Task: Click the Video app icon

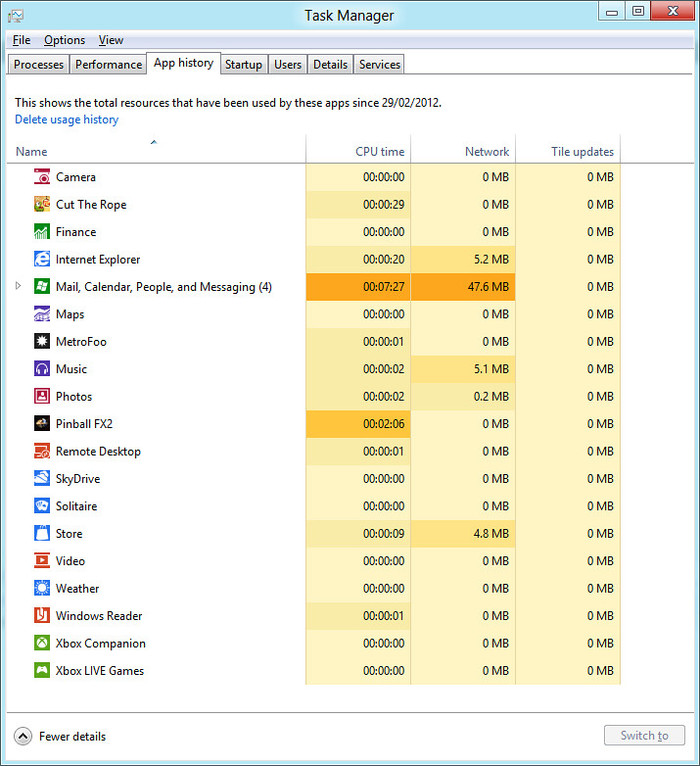Action: pos(42,561)
